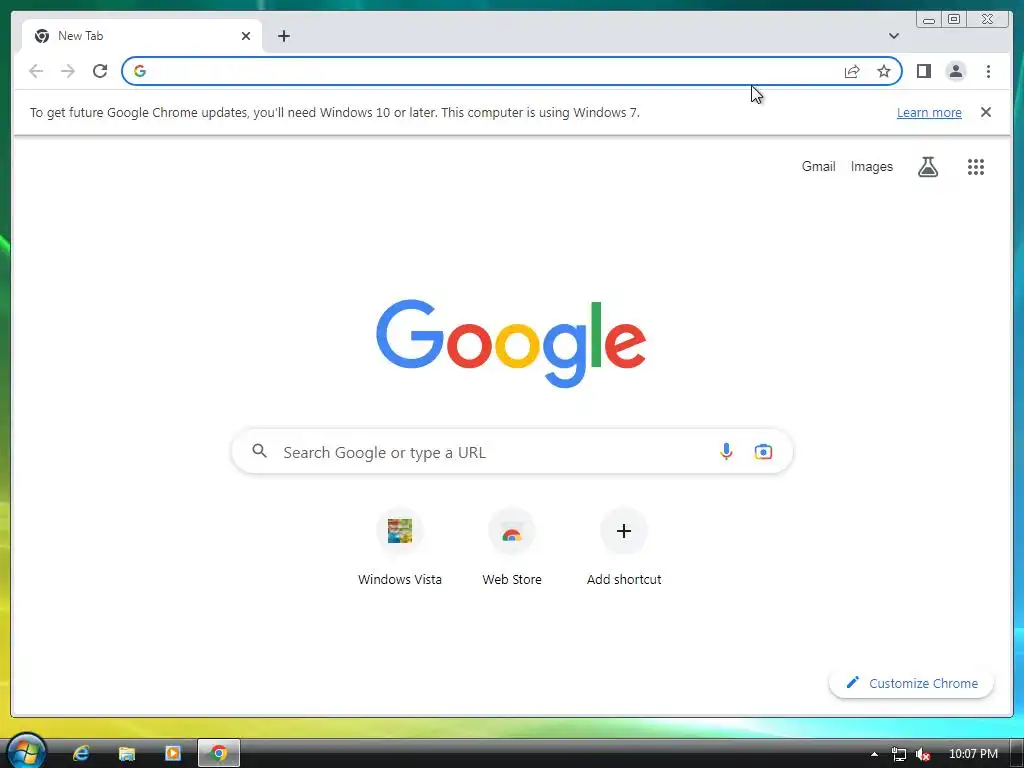Click the Customize Chrome button
1024x768 pixels.
[911, 683]
